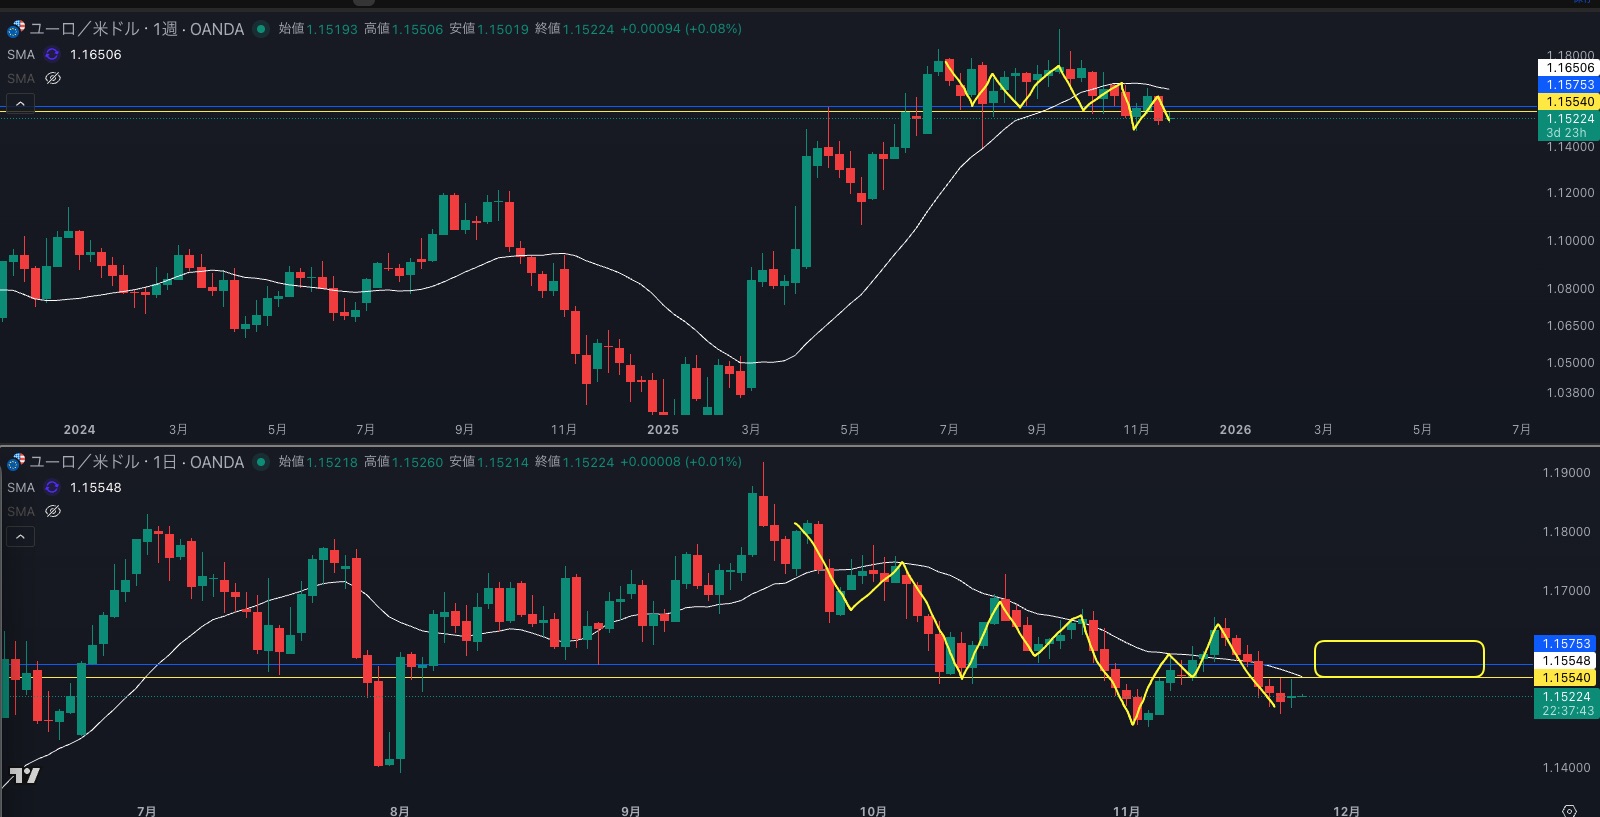Screen dimensions: 1600x817
Task: Click the green market status dot on weekly chart
Action: coord(261,29)
